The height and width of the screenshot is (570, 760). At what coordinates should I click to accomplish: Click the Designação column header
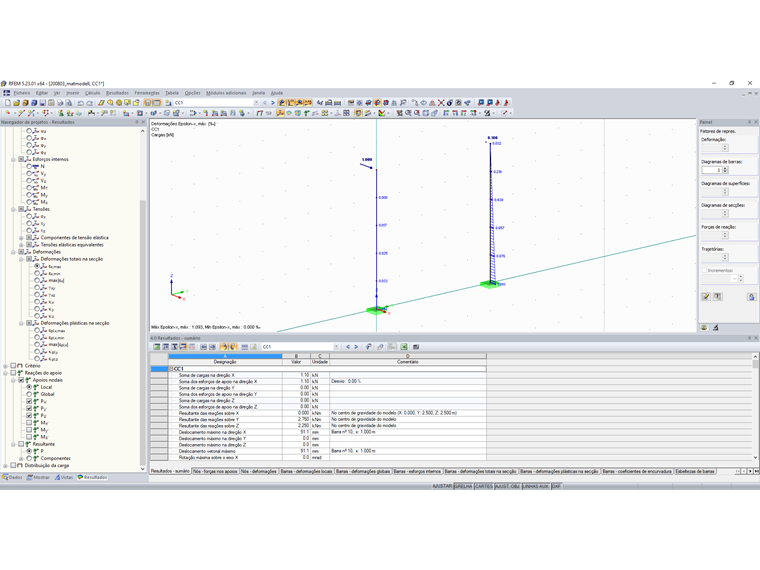(x=225, y=362)
